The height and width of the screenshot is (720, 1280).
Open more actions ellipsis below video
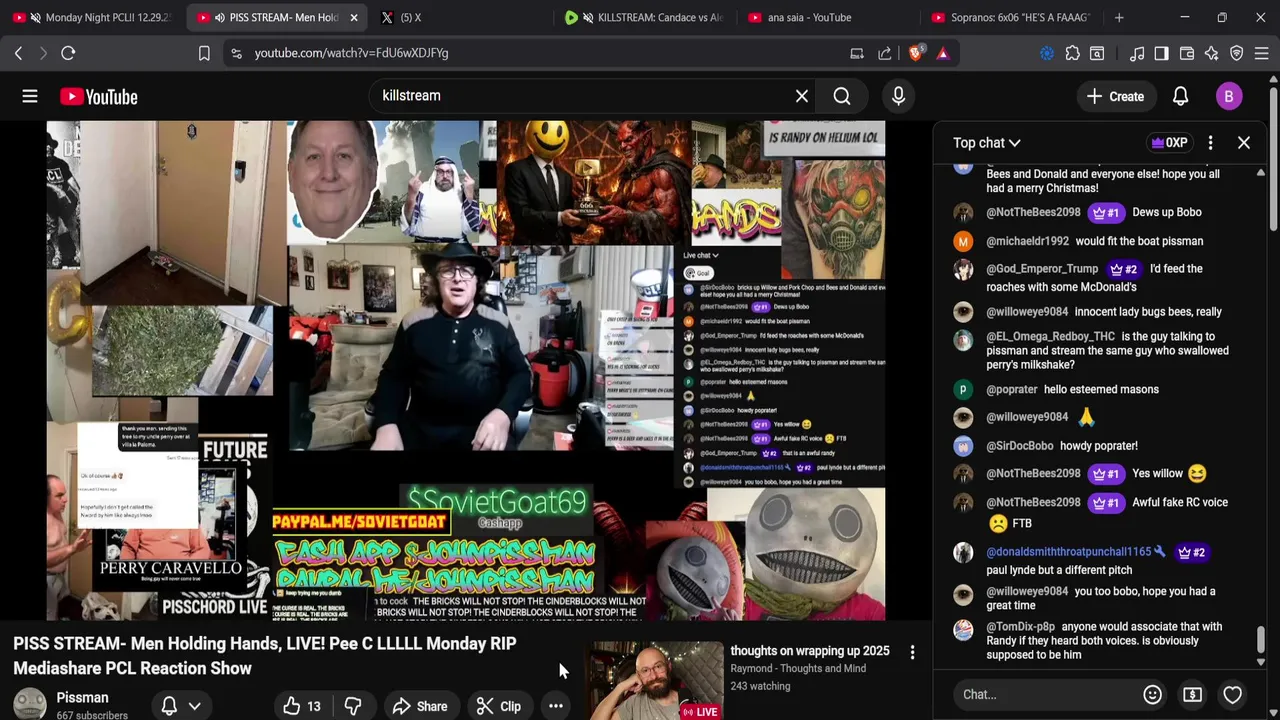(555, 706)
